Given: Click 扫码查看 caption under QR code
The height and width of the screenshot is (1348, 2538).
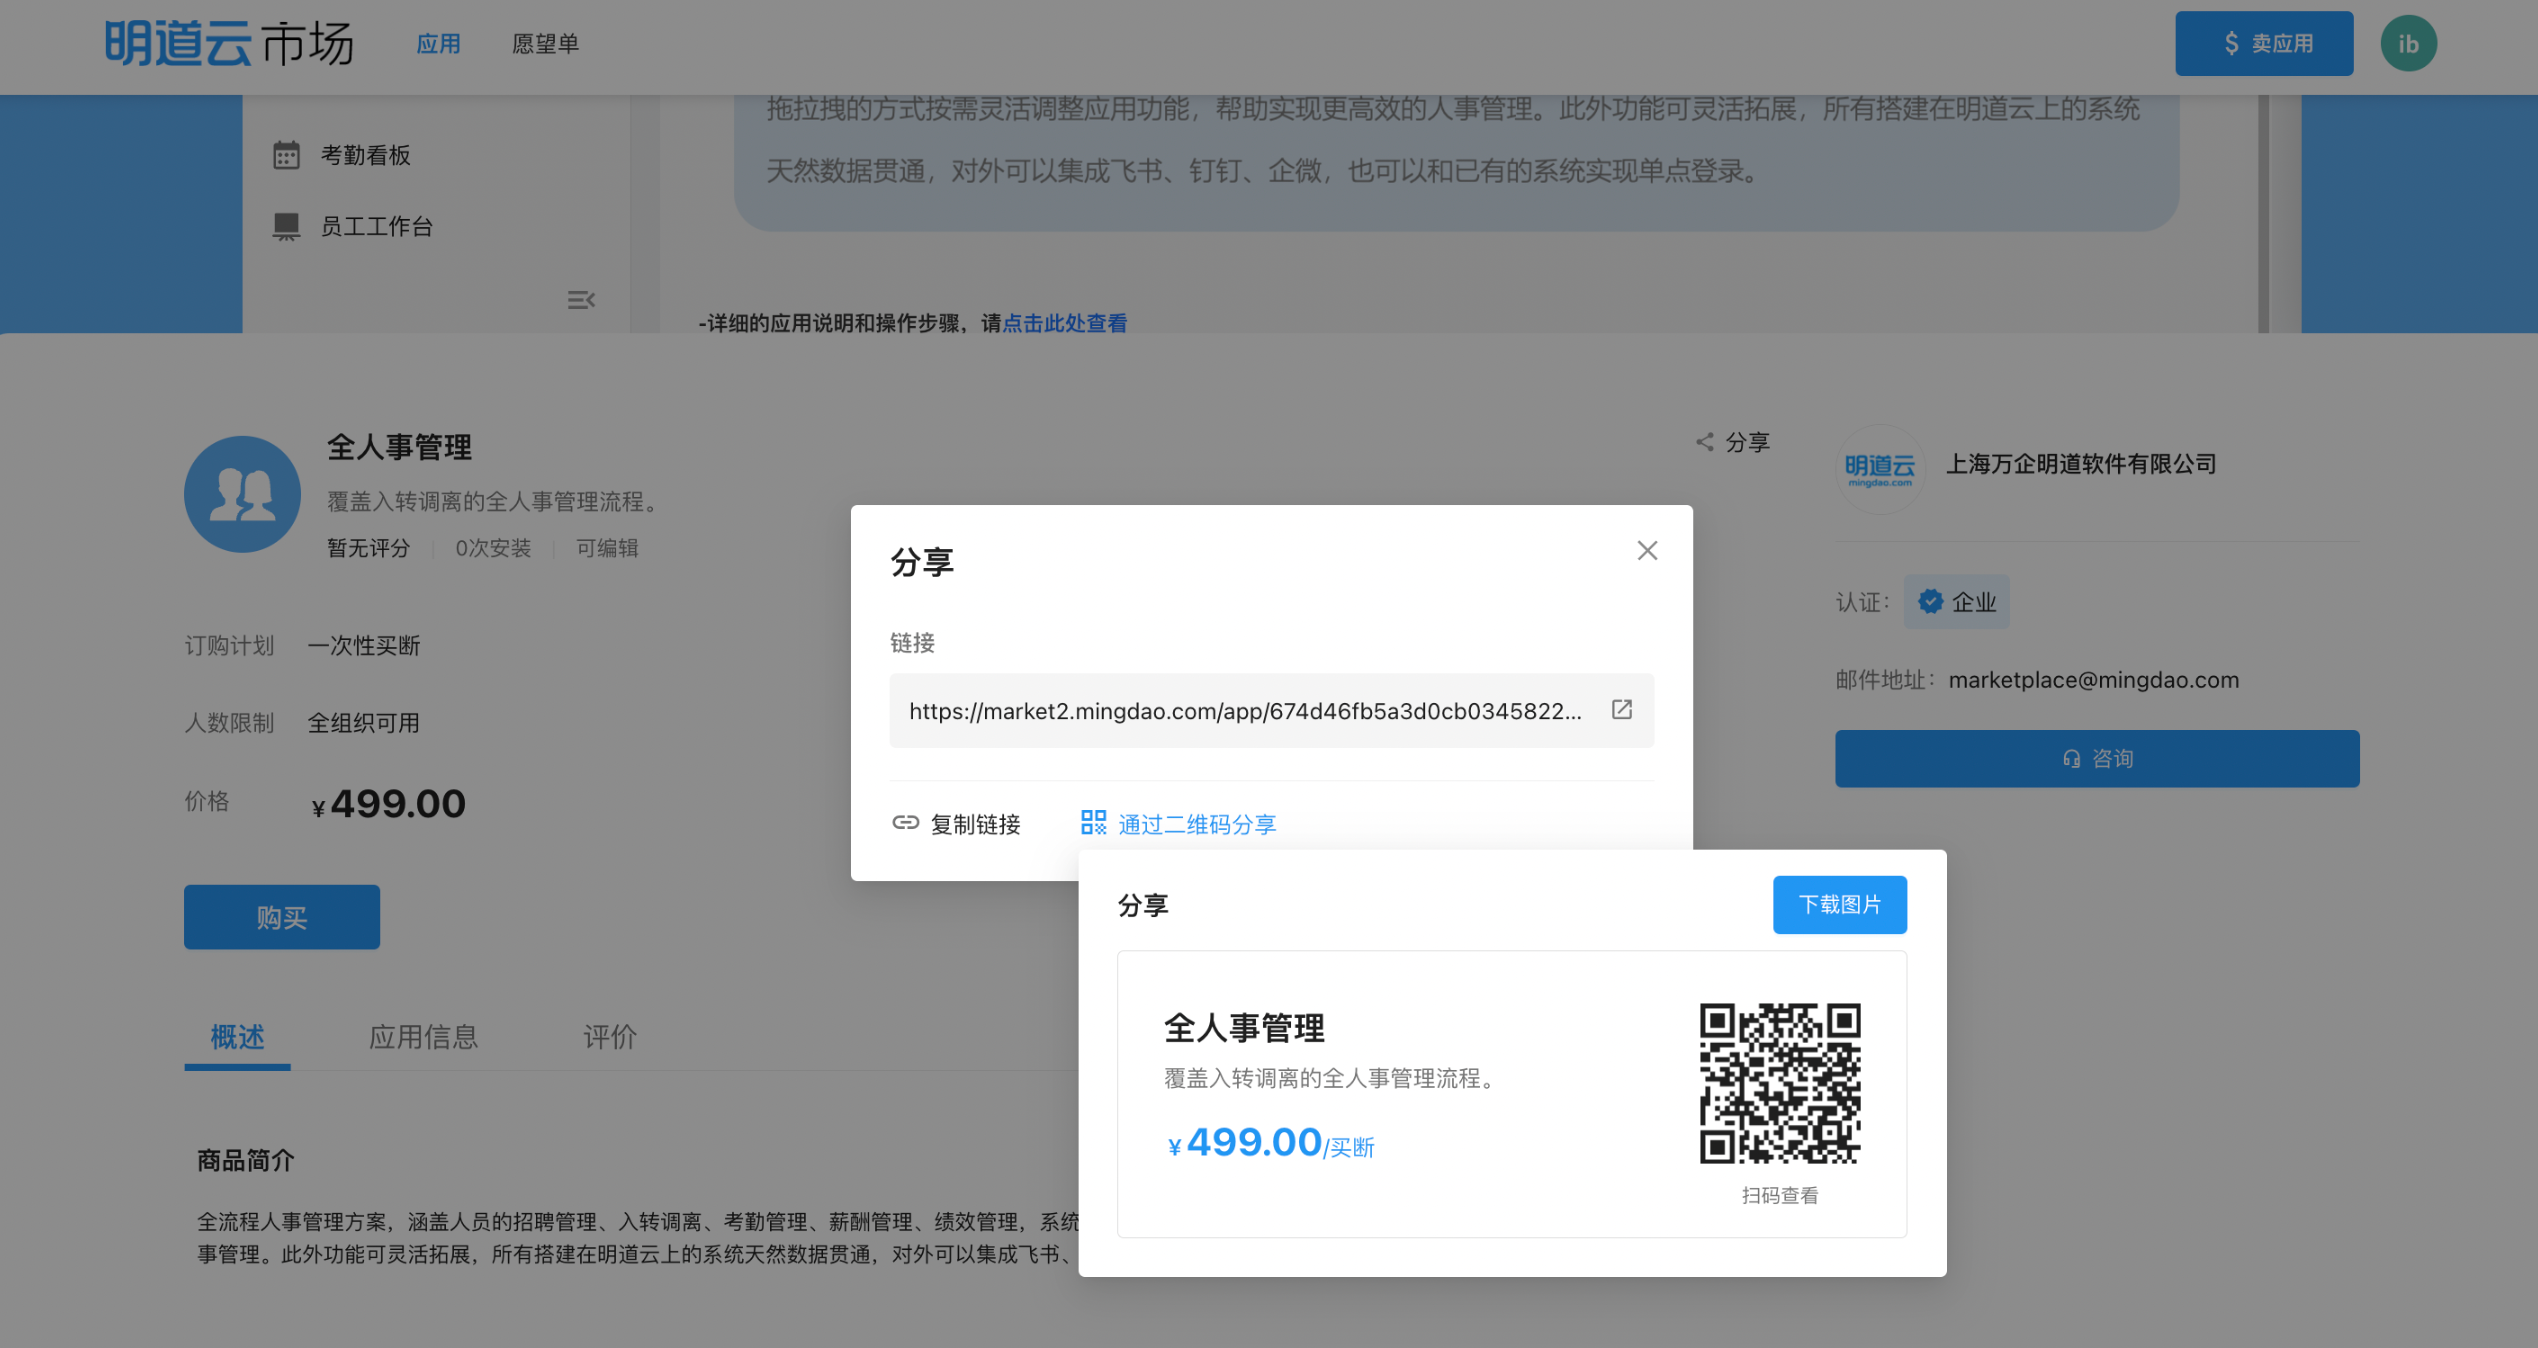Looking at the screenshot, I should 1780,1196.
